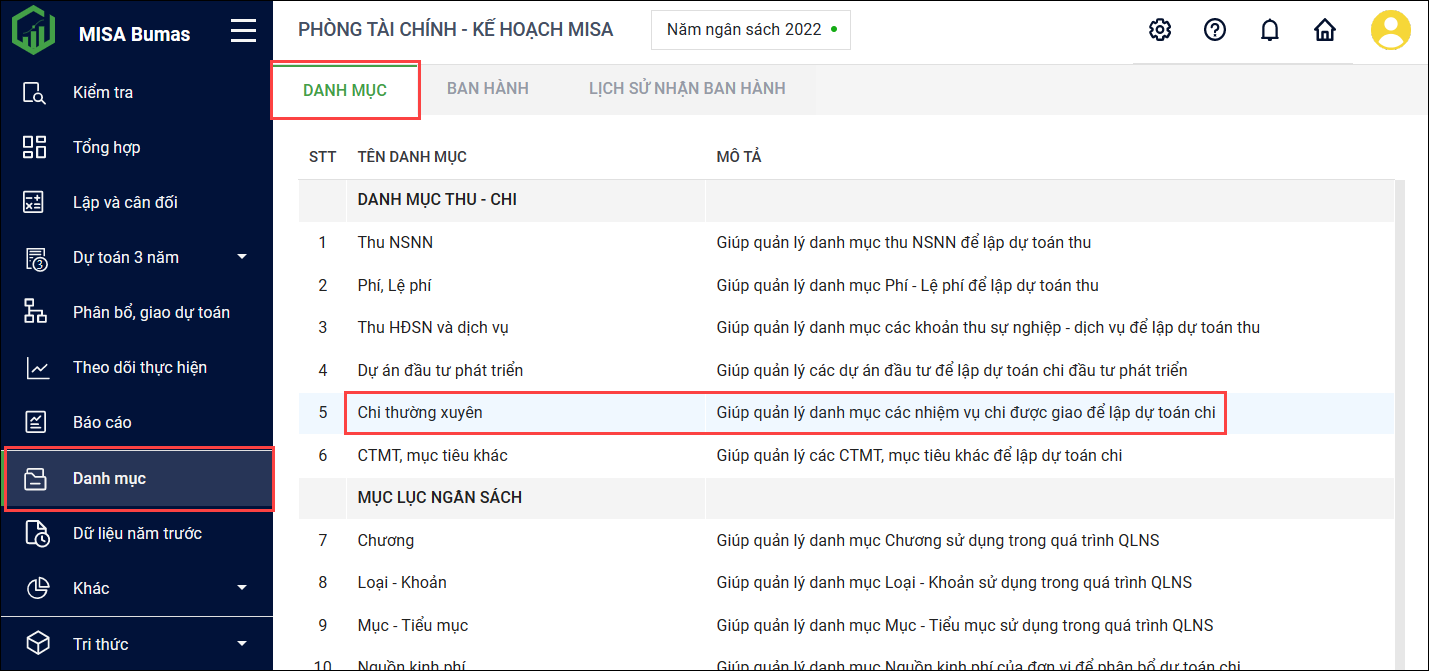Open the Mục - Tiểu mục category row
Viewport: 1429px width, 671px height.
[x=412, y=626]
